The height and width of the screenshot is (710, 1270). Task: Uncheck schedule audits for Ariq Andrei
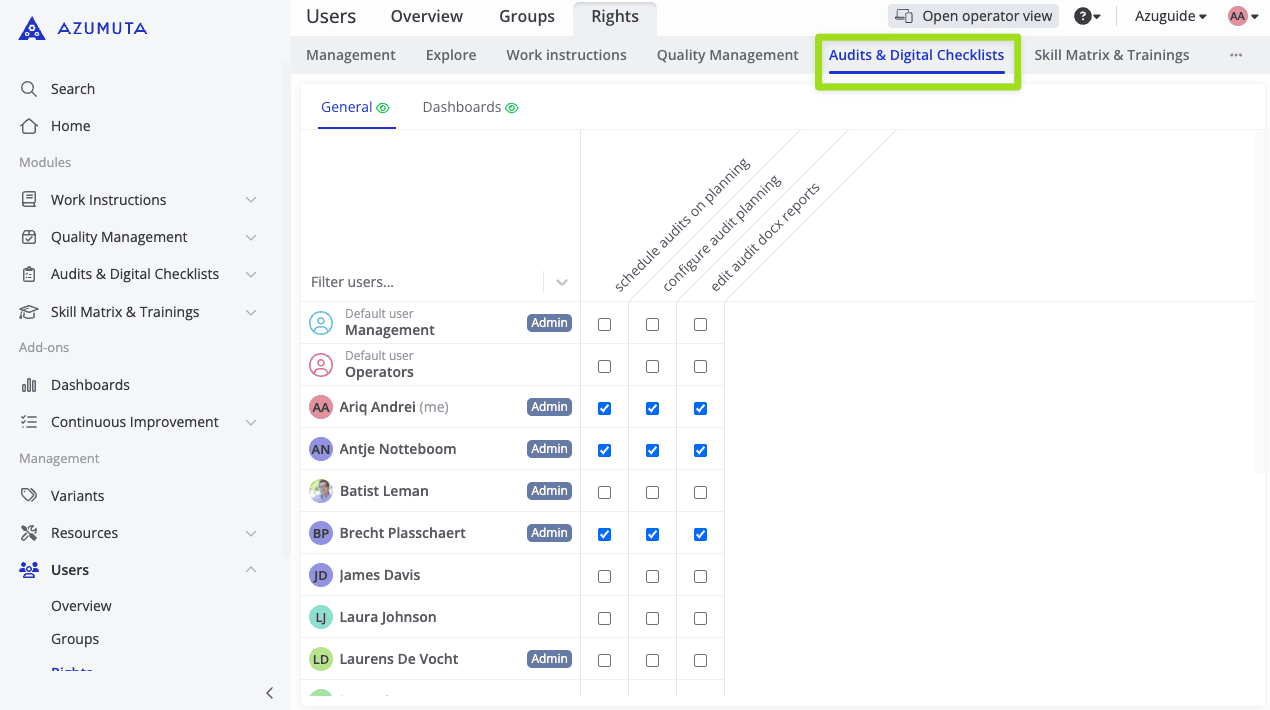604,408
